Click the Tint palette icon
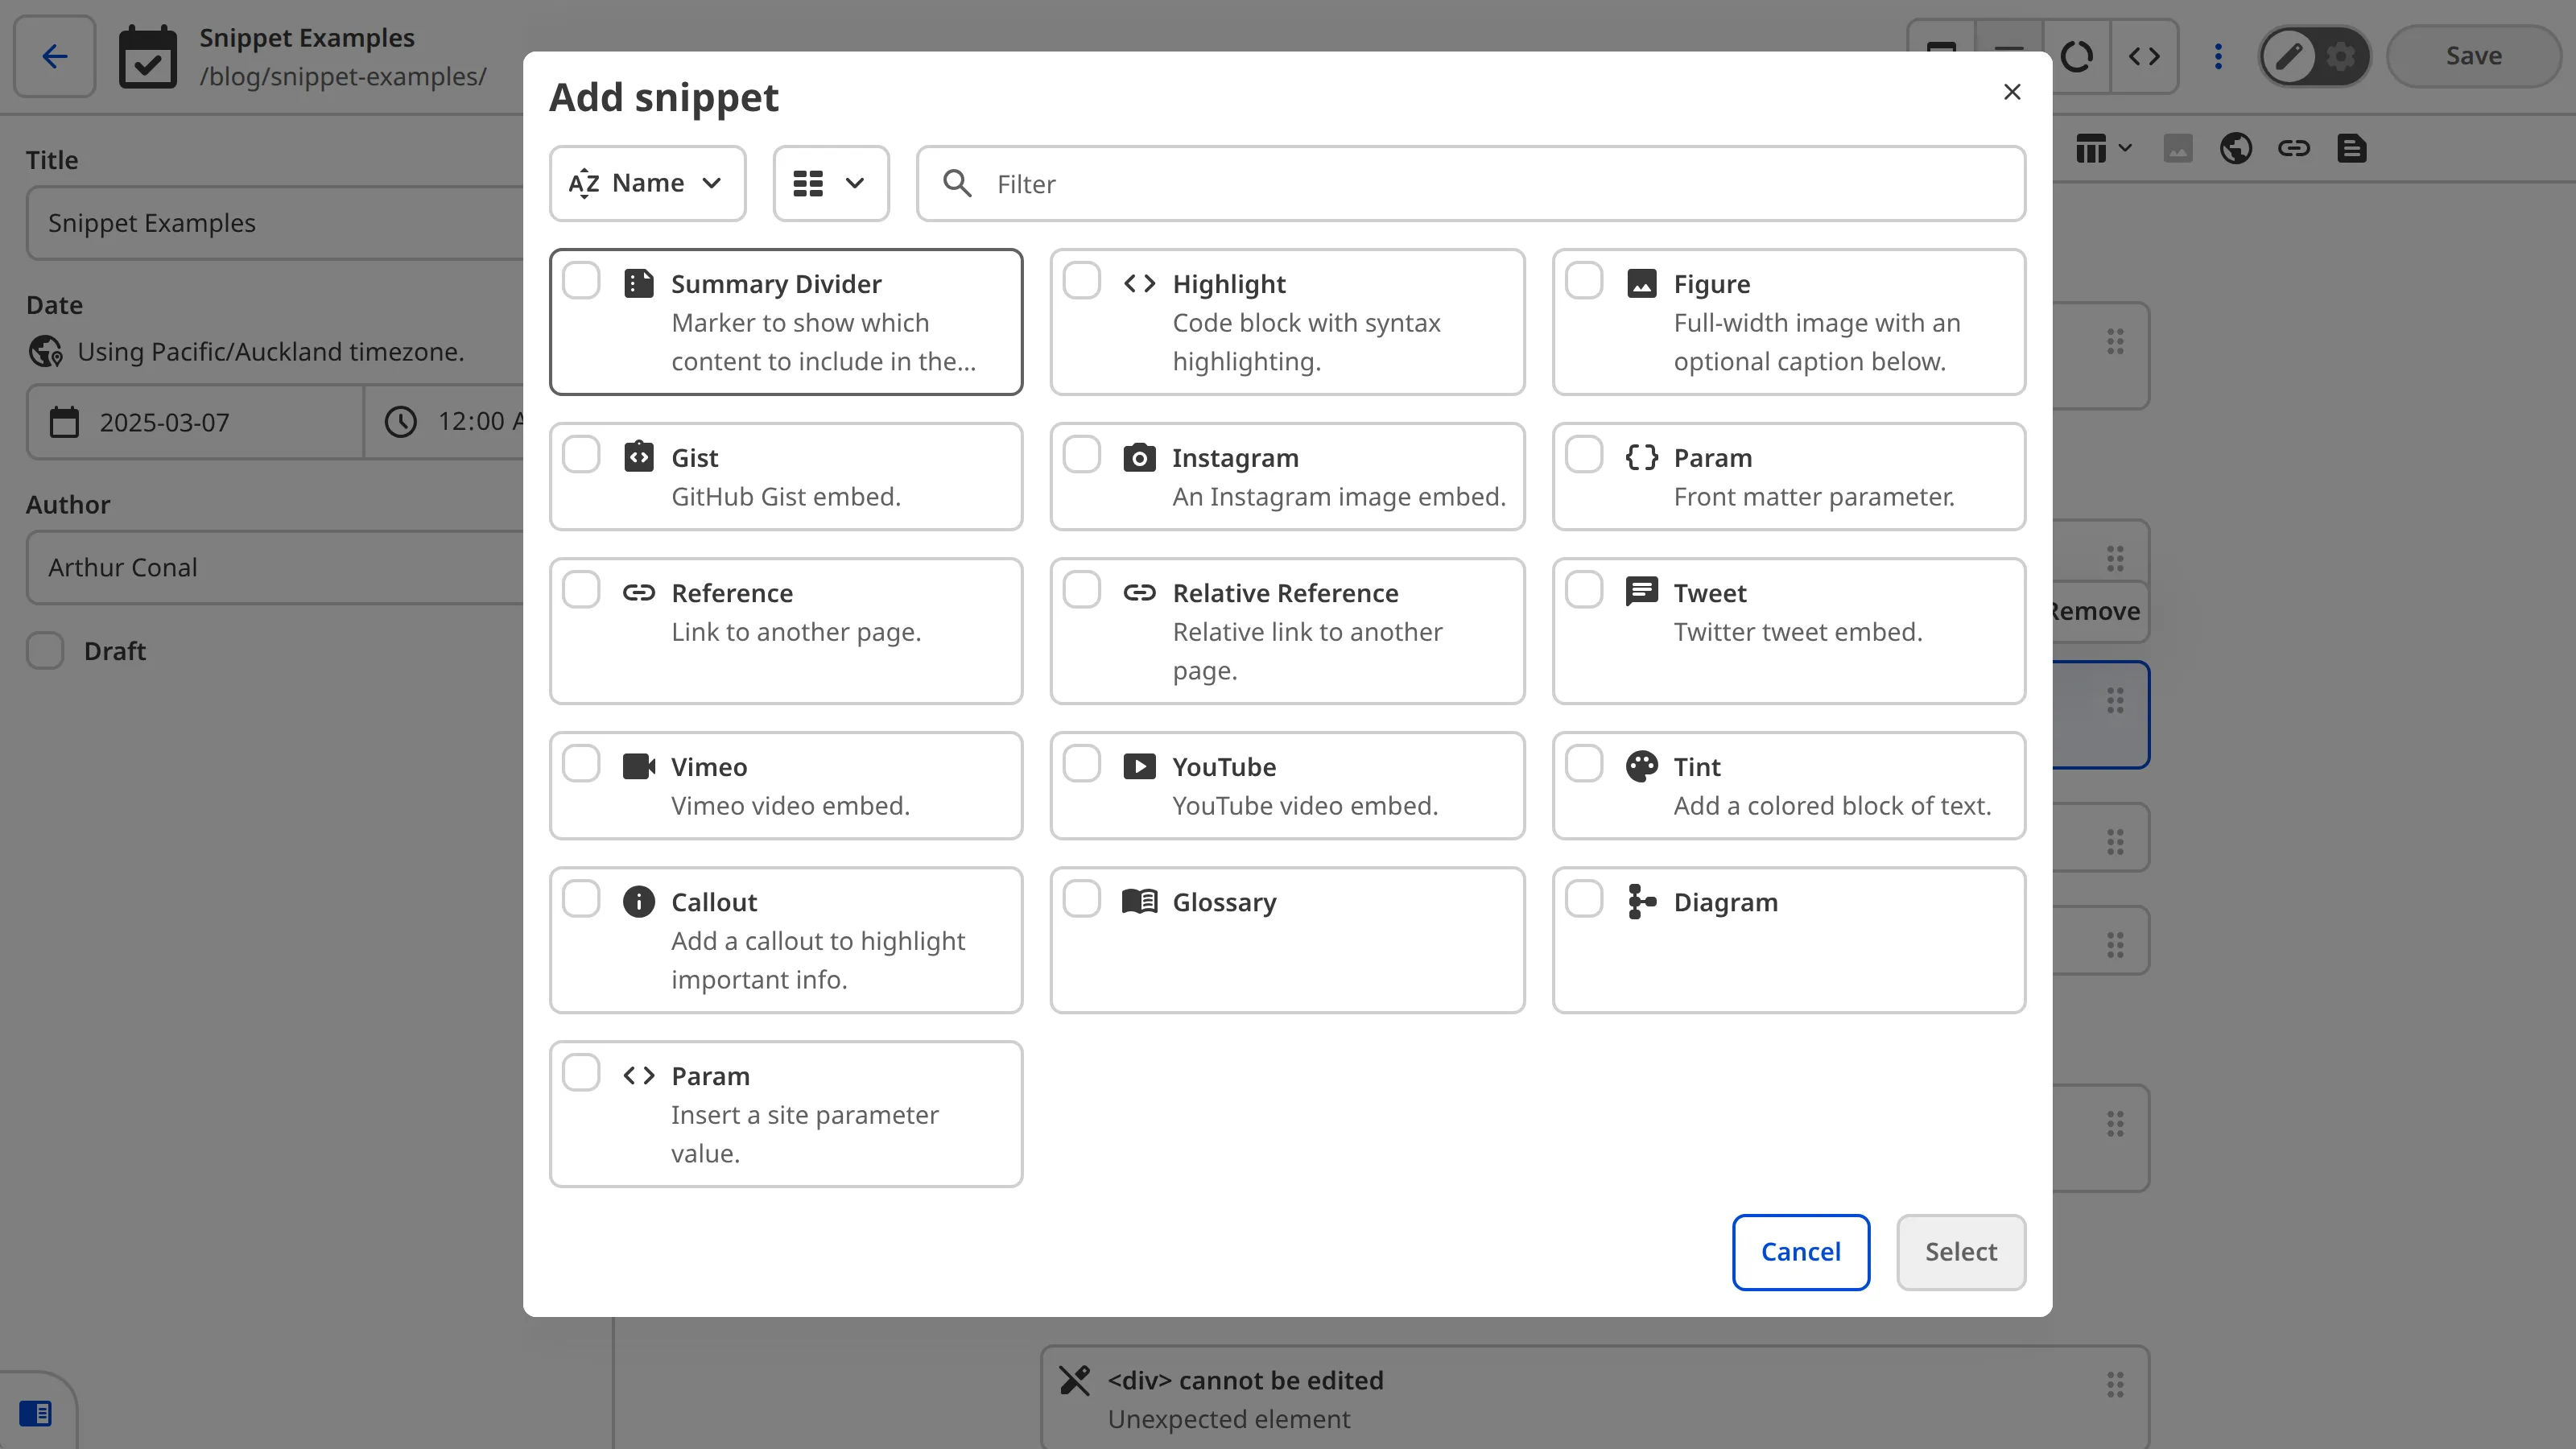This screenshot has width=2576, height=1449. point(1641,766)
